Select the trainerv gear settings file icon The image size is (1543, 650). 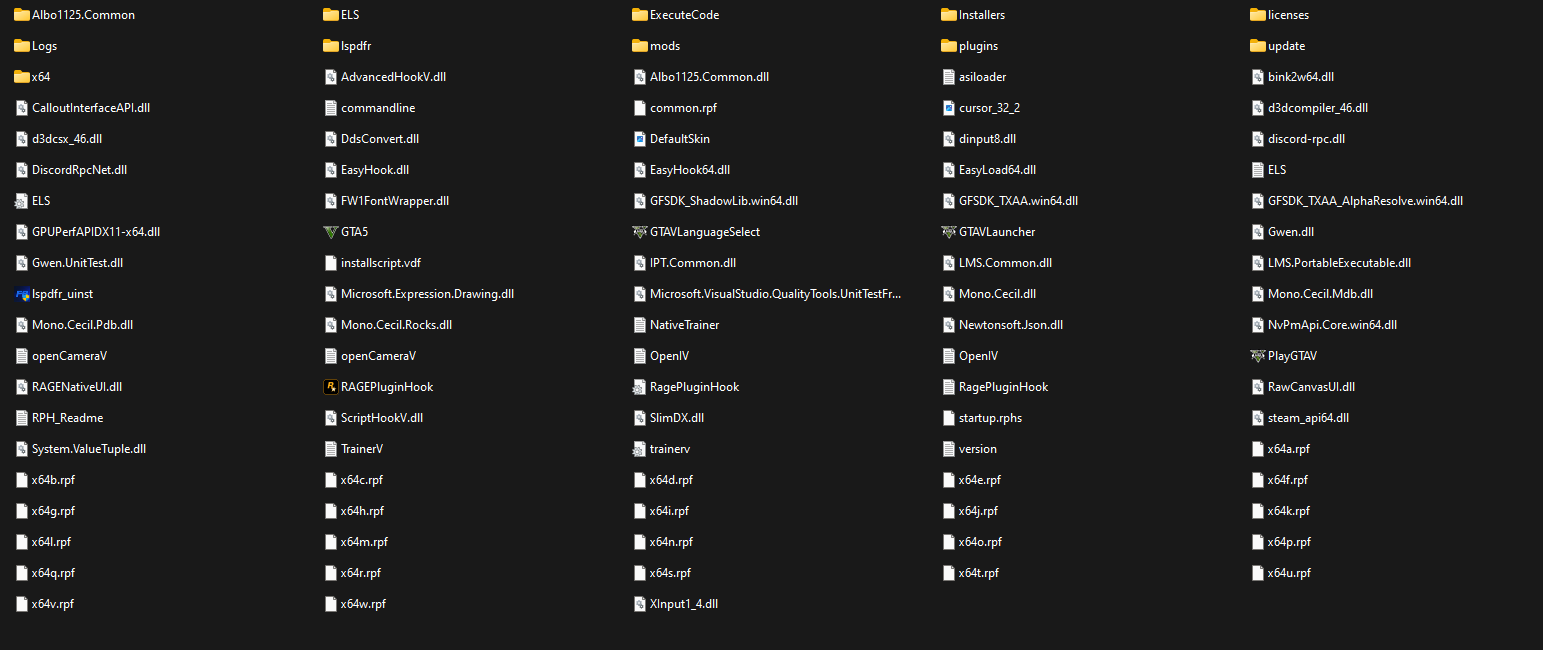(640, 449)
